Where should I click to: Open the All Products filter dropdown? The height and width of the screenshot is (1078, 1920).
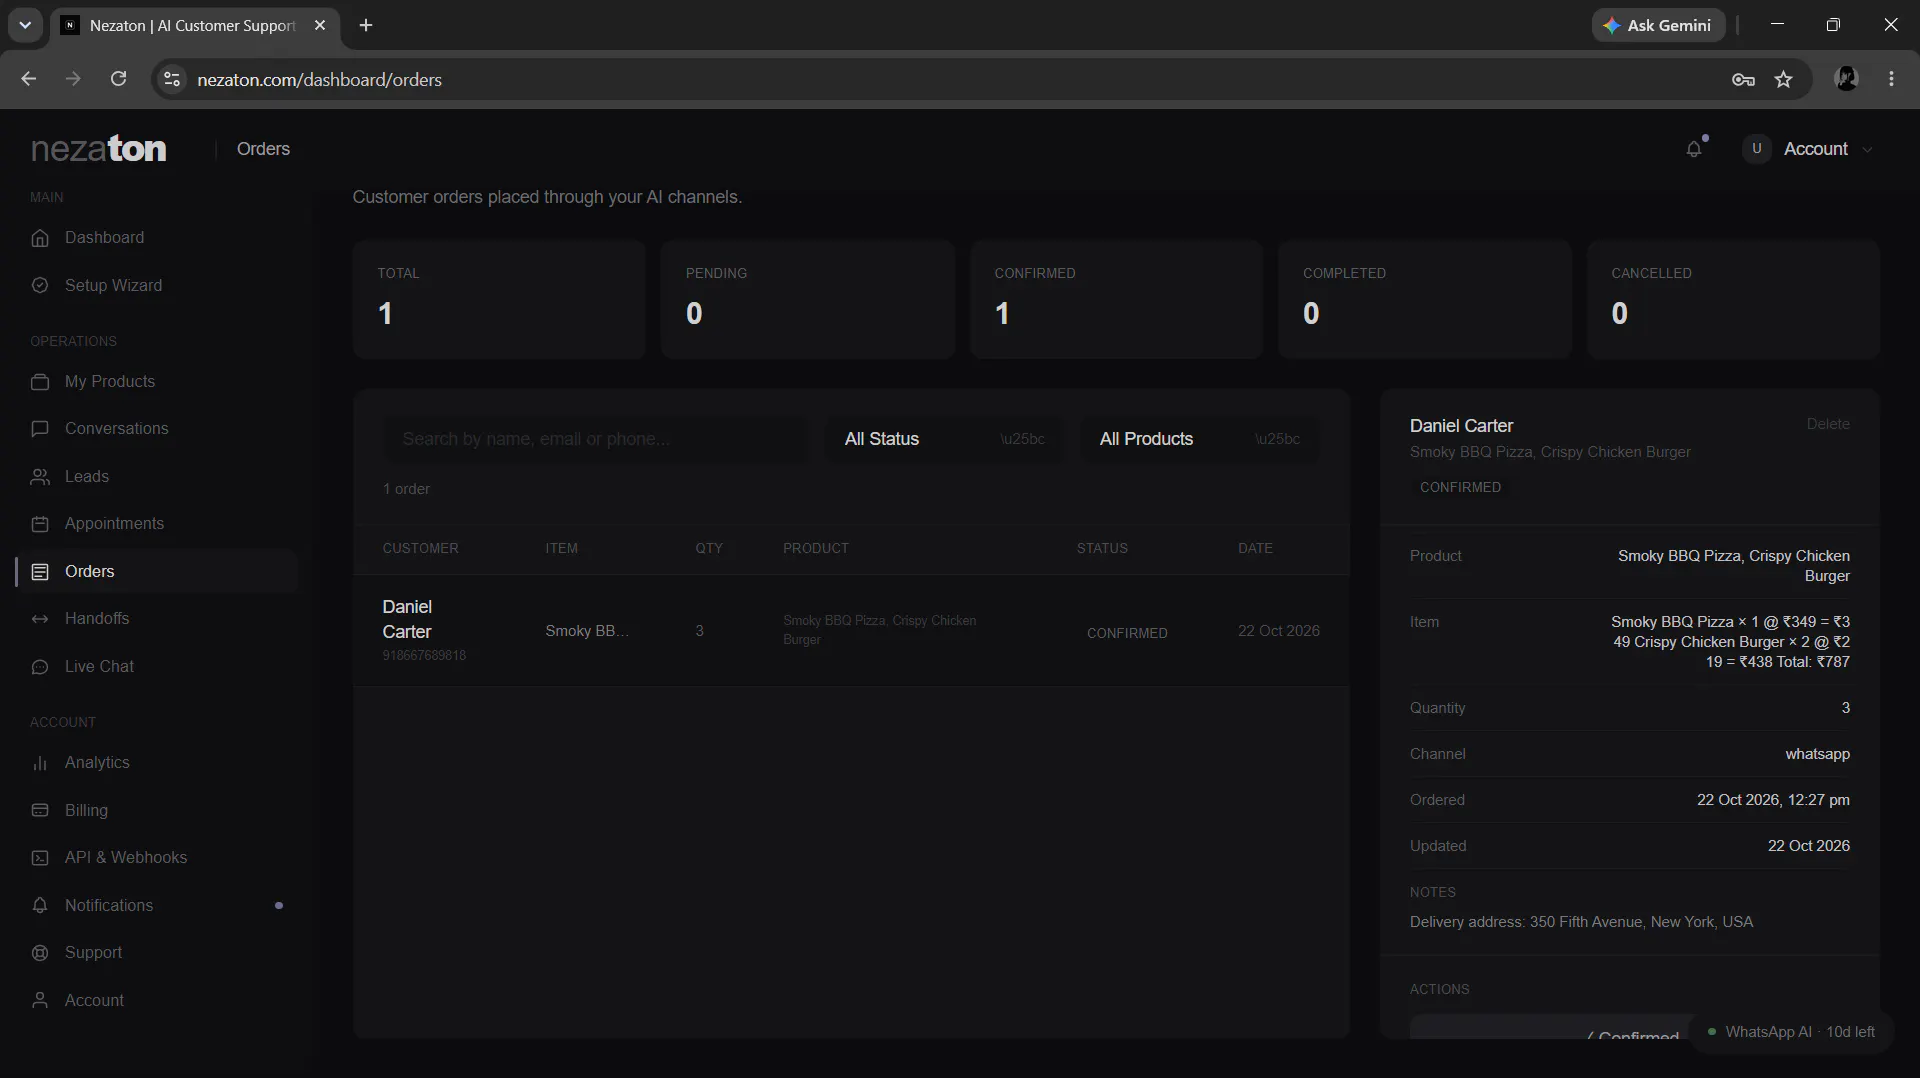tap(1200, 439)
